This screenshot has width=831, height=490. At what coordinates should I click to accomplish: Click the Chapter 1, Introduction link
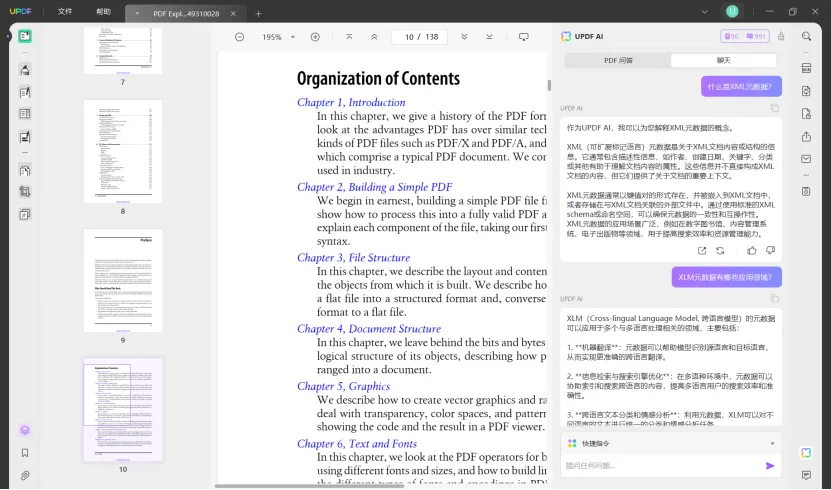click(x=351, y=102)
